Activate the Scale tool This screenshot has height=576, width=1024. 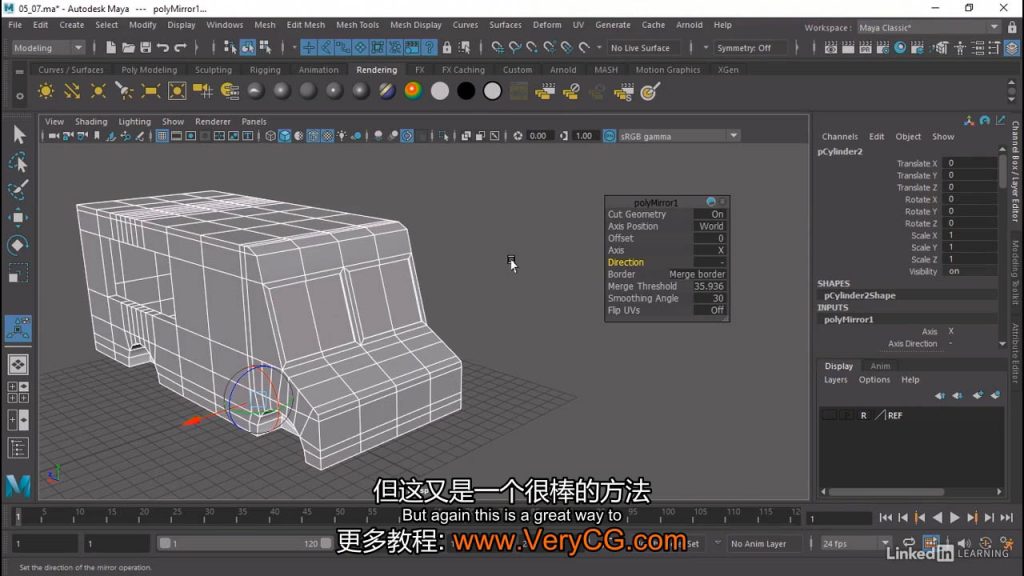click(x=18, y=272)
